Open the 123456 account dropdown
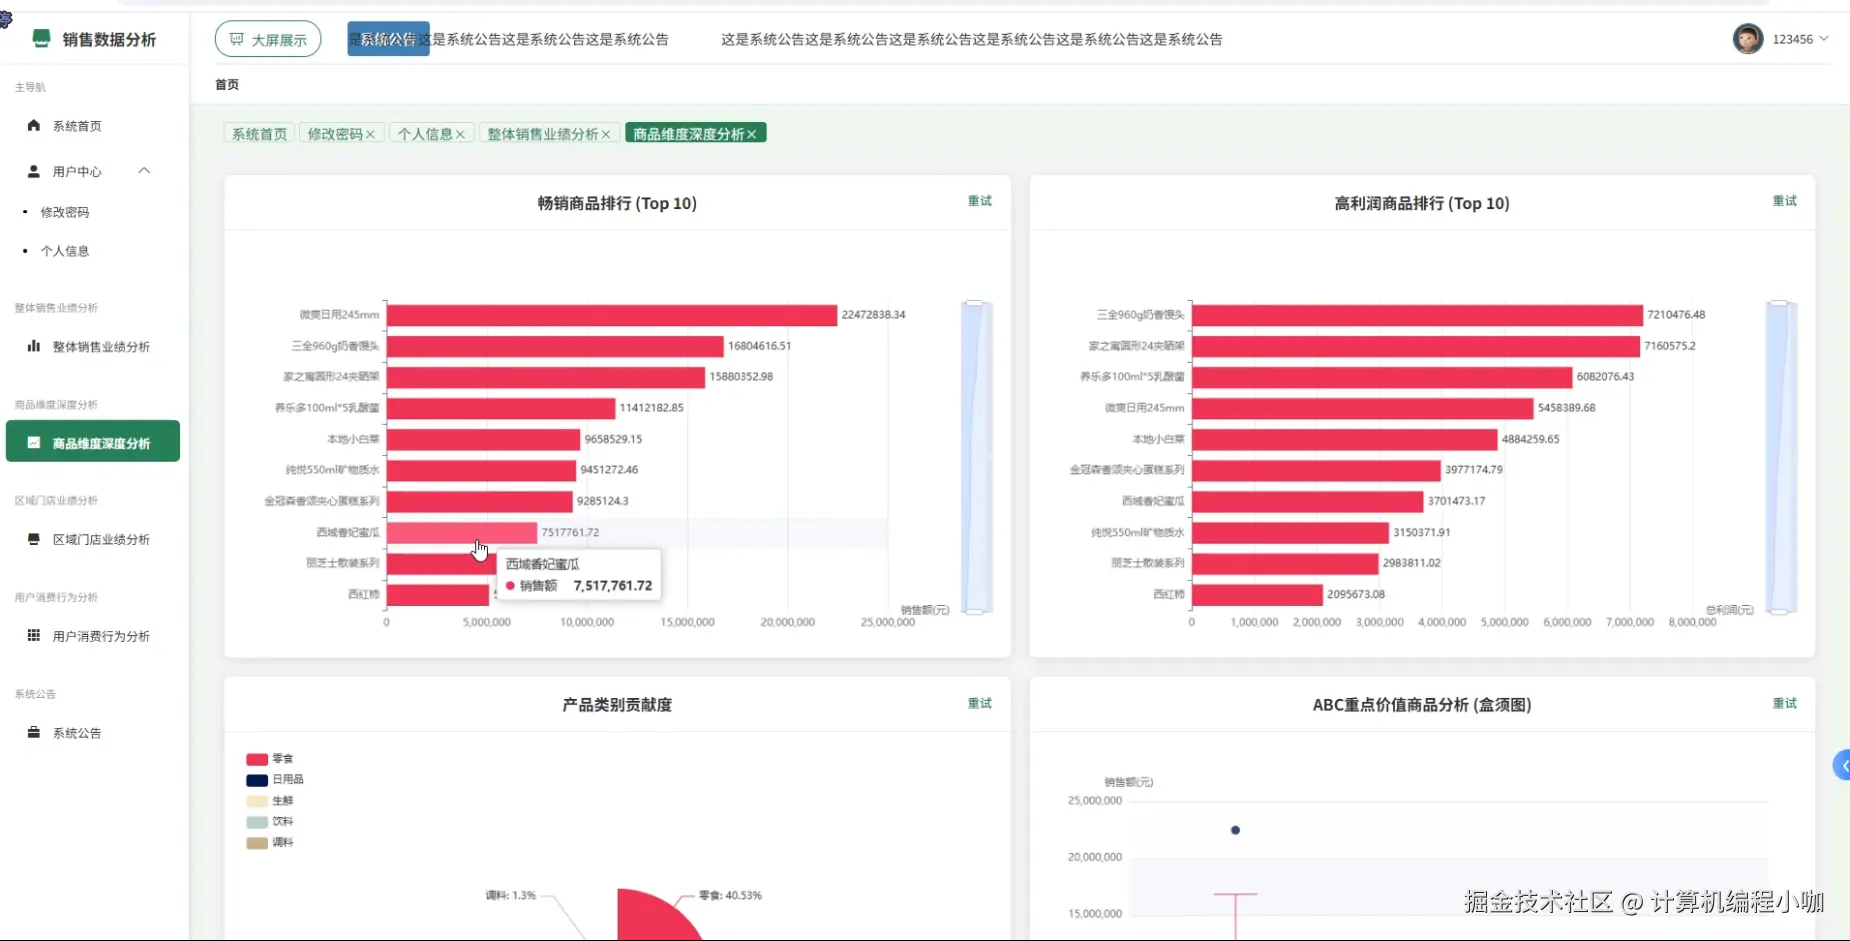1850x941 pixels. (x=1781, y=39)
